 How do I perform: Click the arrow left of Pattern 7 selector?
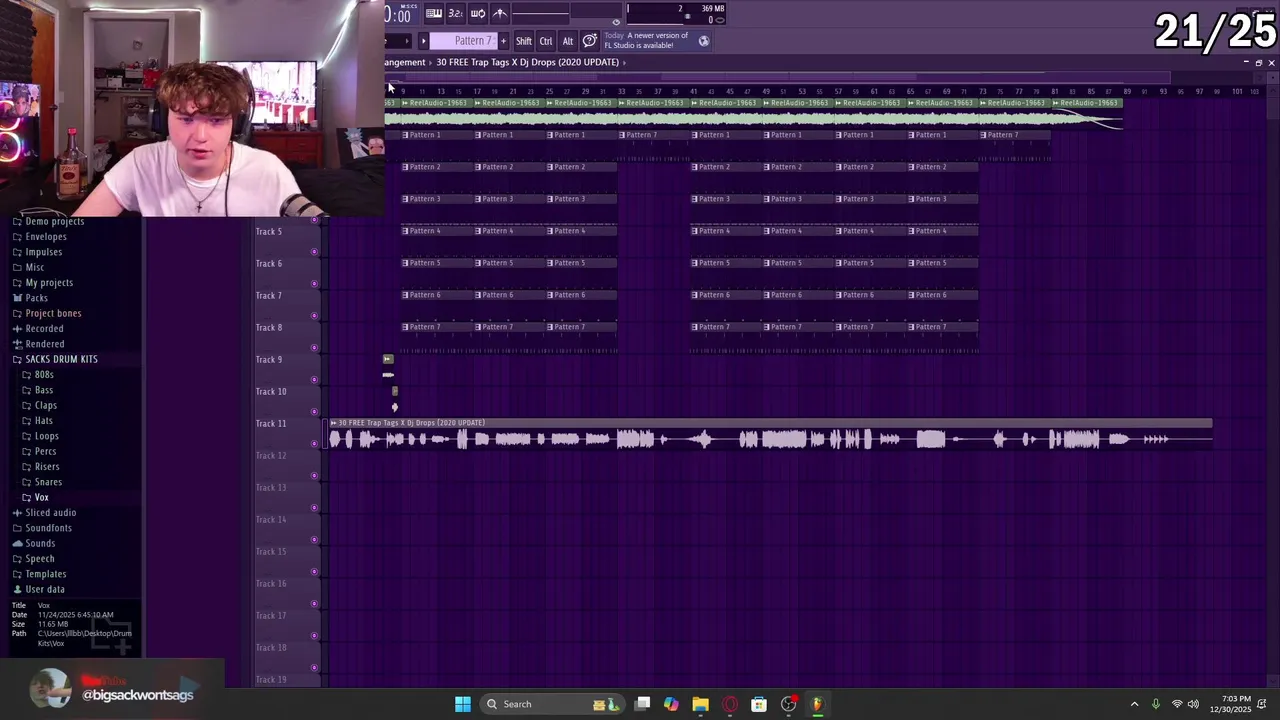coord(423,41)
